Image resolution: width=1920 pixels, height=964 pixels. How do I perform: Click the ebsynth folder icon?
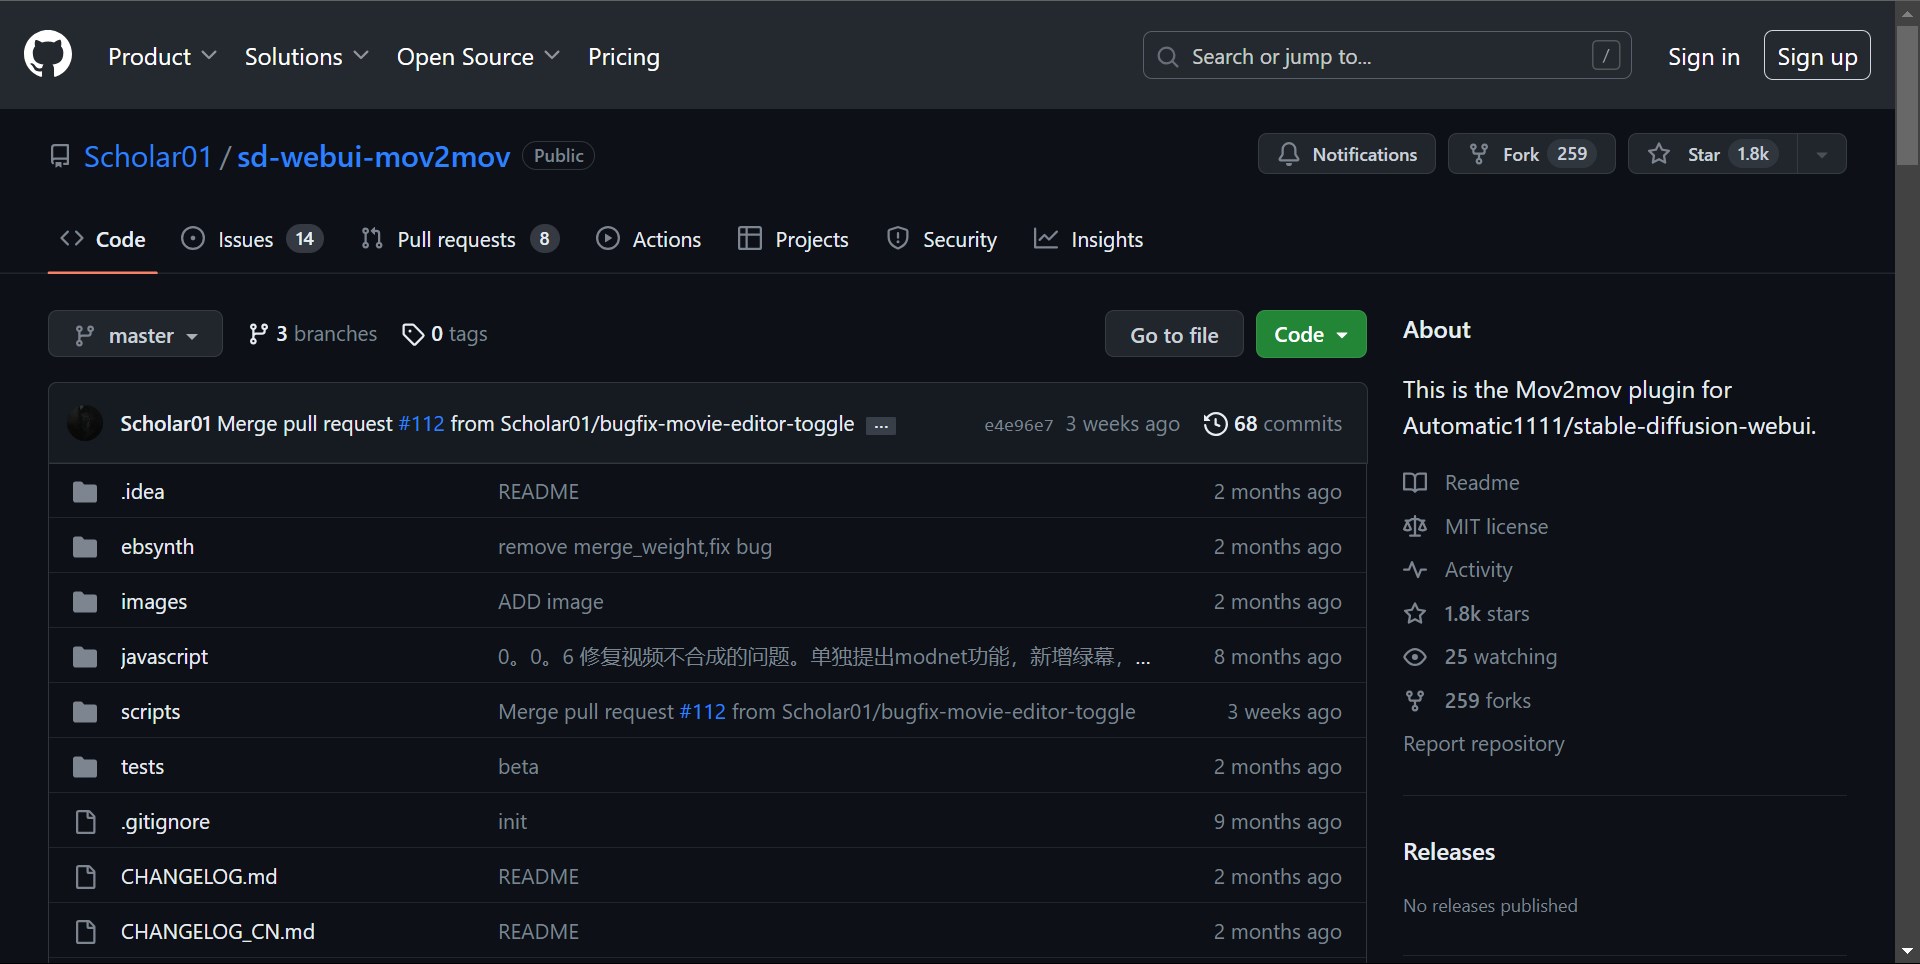85,547
